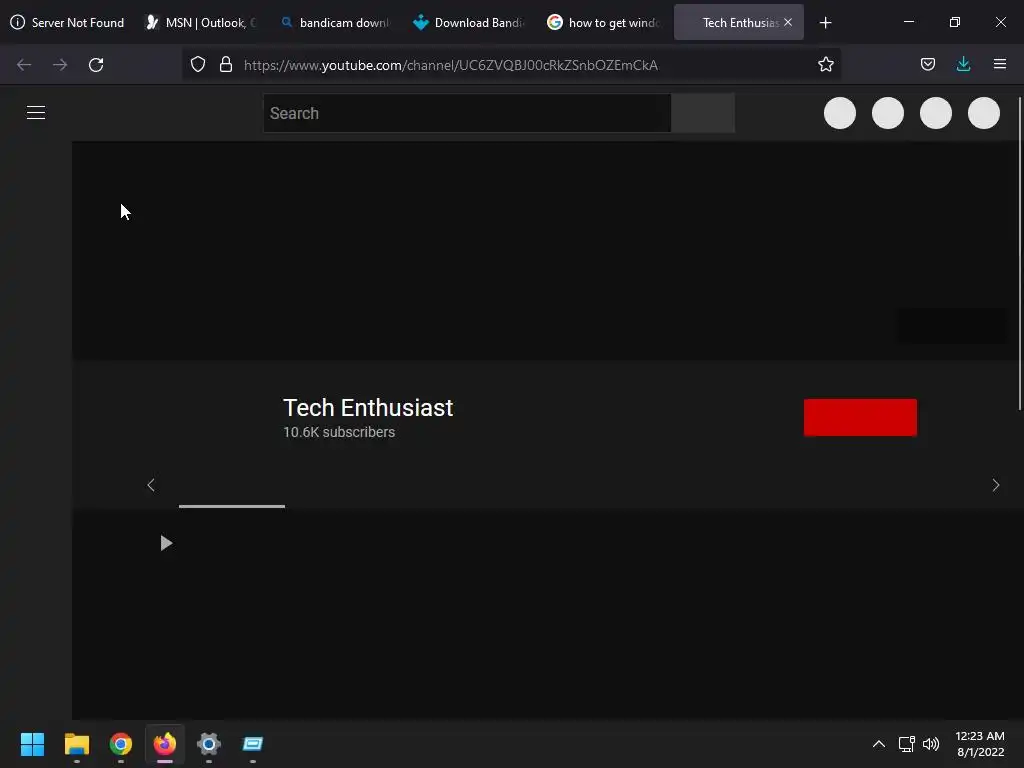Open the YouTube guide hamburger menu
This screenshot has width=1024, height=768.
pyautogui.click(x=36, y=113)
